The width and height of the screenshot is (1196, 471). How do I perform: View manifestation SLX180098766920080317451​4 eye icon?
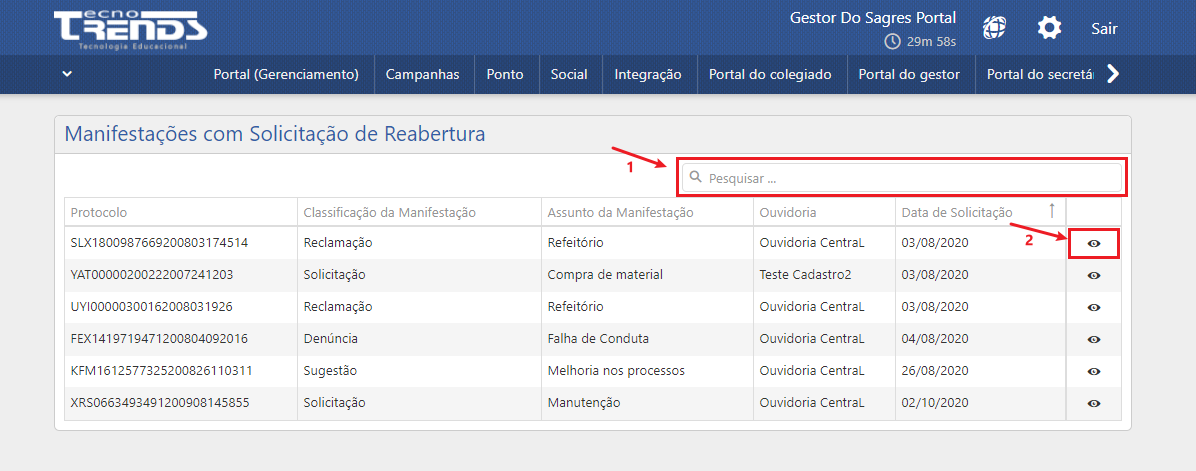(x=1093, y=243)
